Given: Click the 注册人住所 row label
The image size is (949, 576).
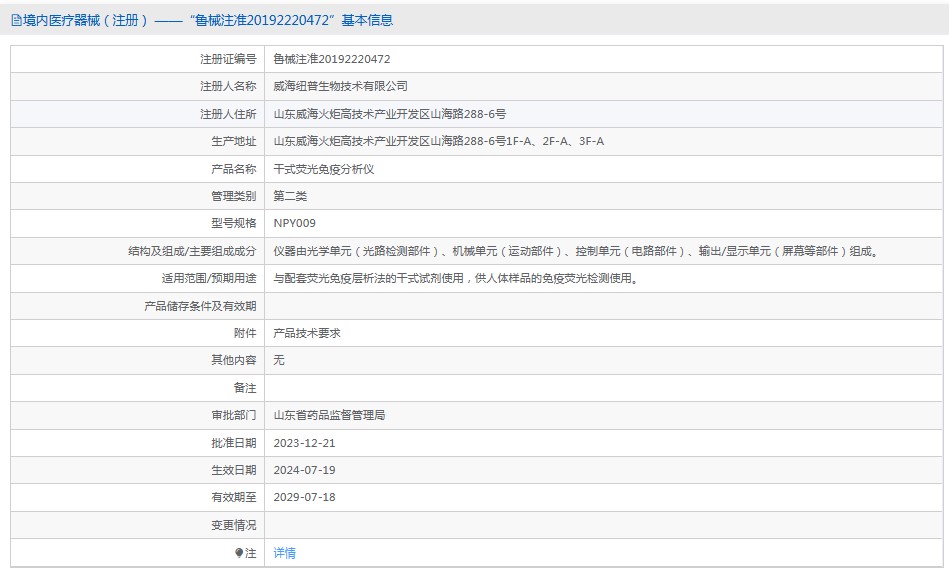Looking at the screenshot, I should coord(228,114).
